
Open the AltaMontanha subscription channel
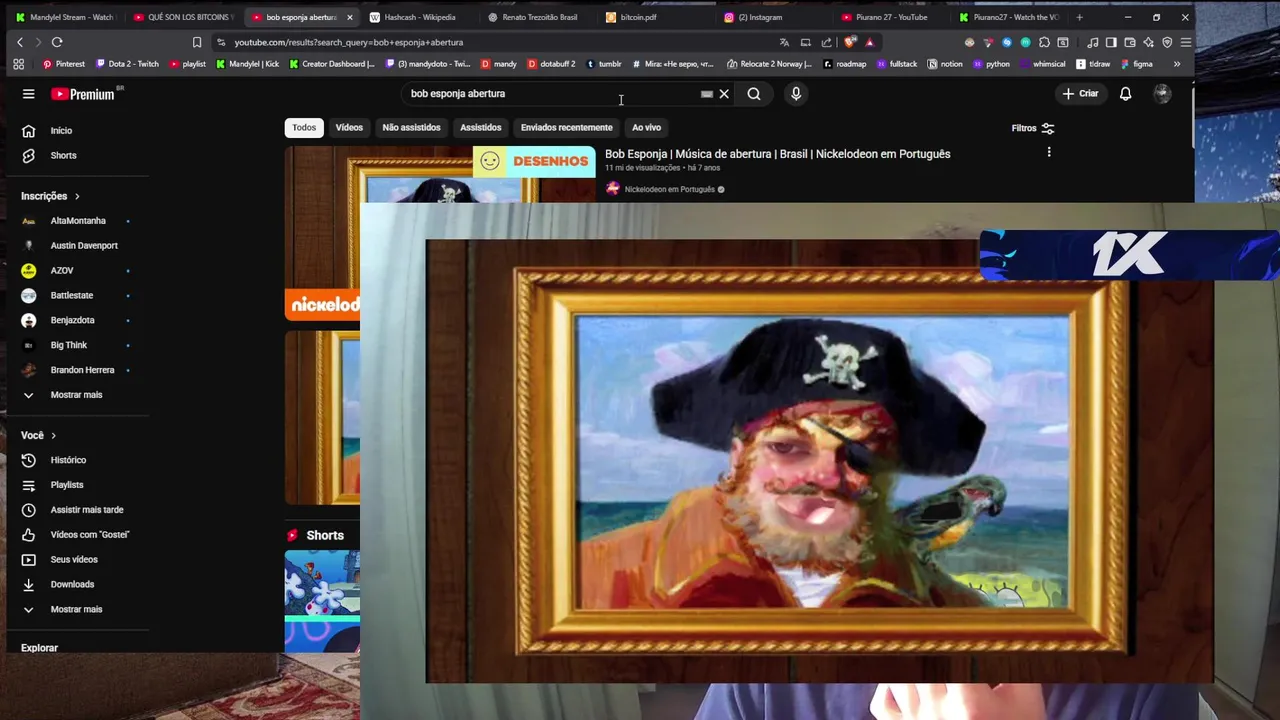pyautogui.click(x=78, y=221)
